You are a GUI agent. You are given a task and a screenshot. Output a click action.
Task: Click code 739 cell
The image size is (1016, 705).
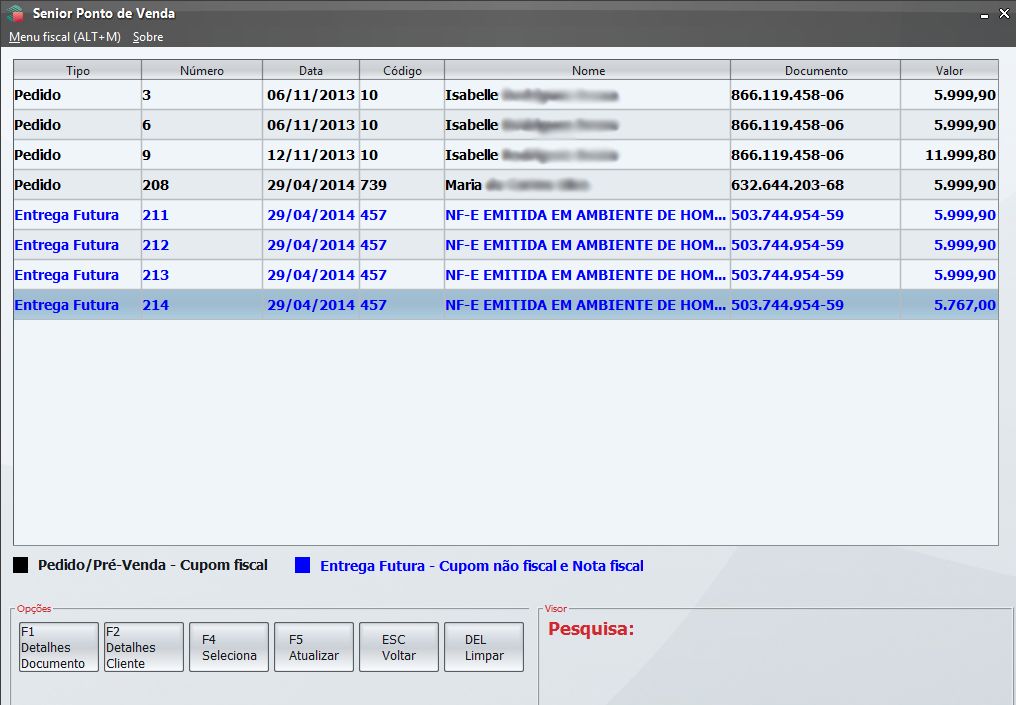402,185
